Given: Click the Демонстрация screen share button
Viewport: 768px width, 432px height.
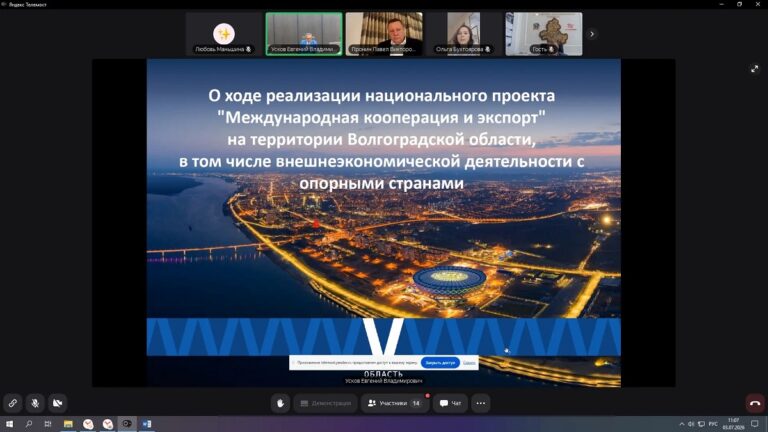Looking at the screenshot, I should point(326,403).
